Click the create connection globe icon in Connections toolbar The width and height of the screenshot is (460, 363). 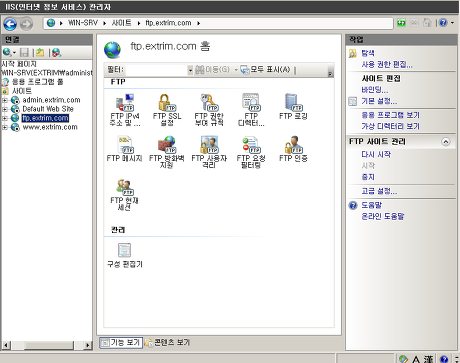[7, 52]
